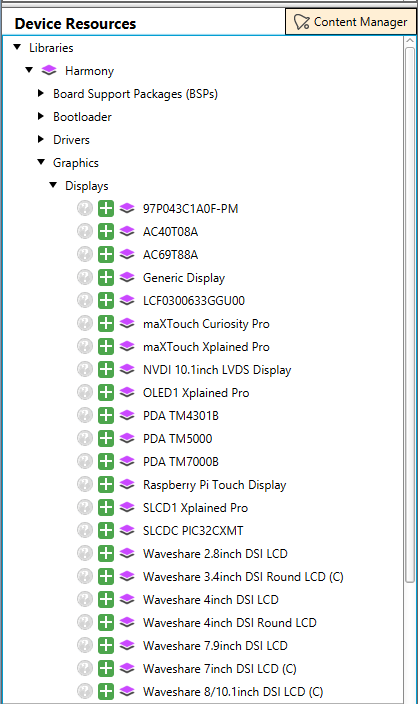Viewport: 418px width, 704px height.
Task: Click the AC69T88A layers icon
Action: click(127, 254)
